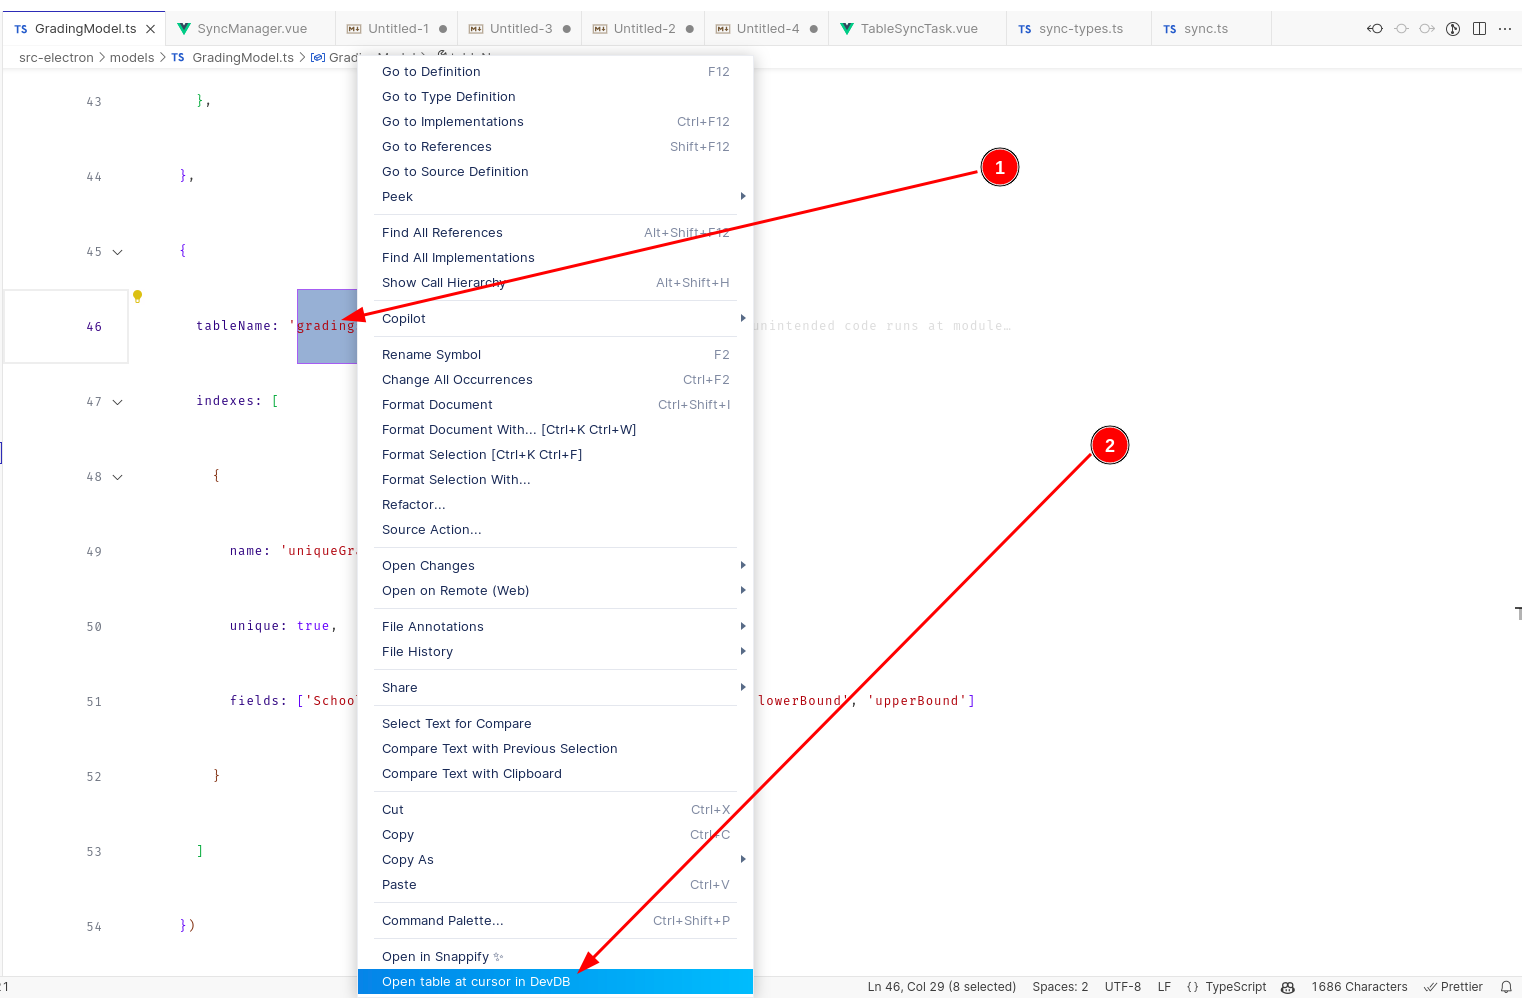The image size is (1522, 998).
Task: Select Go to Type Definition
Action: [x=556, y=97]
